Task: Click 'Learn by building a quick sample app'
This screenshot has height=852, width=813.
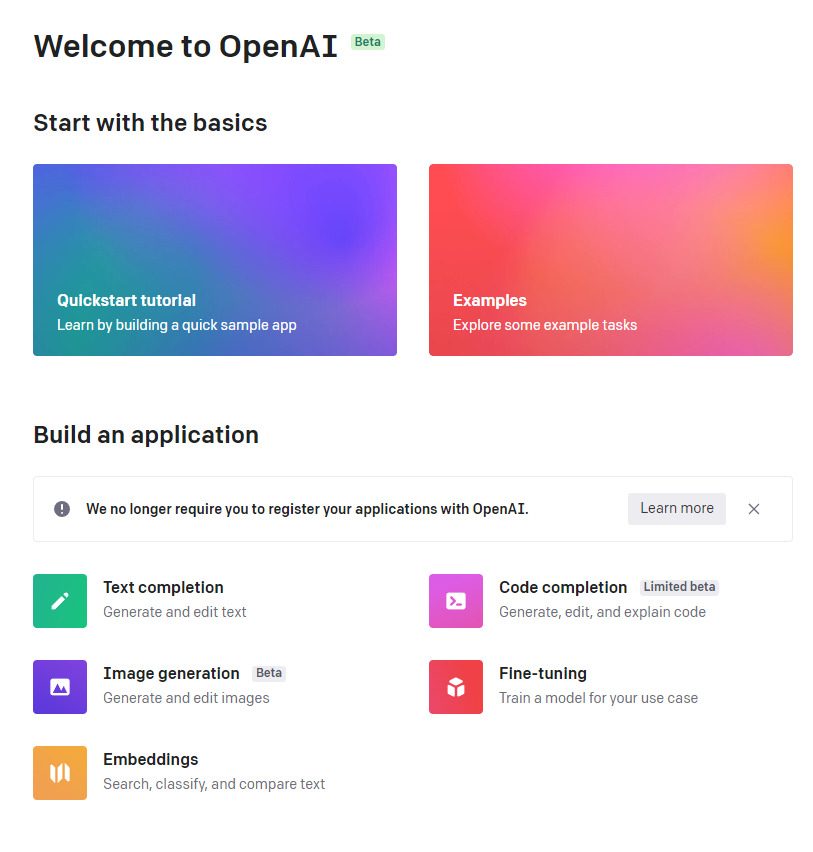Action: point(177,324)
